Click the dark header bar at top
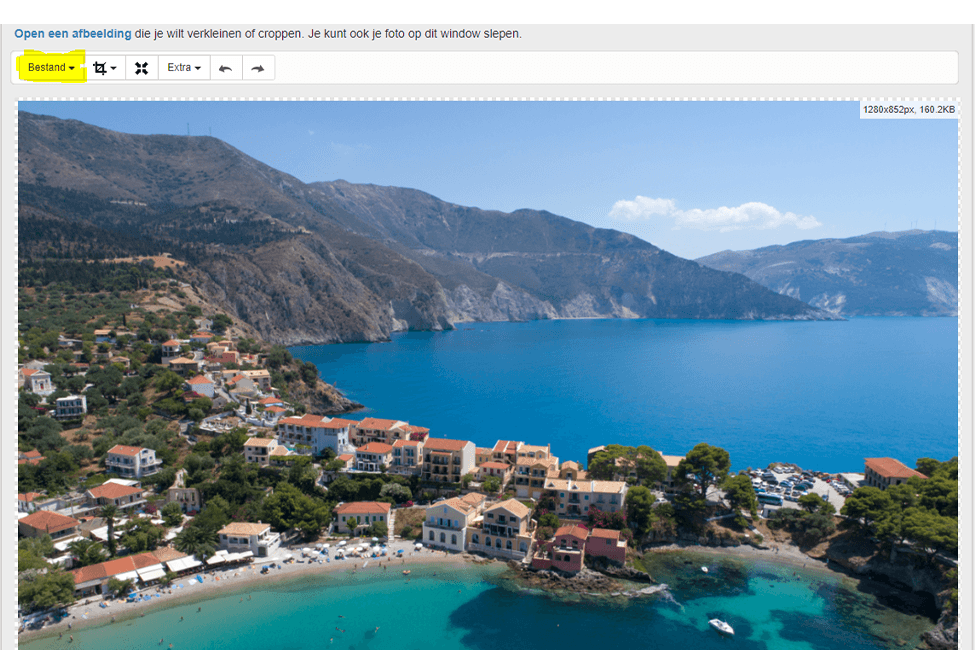Viewport: 975px width, 650px height. click(487, 11)
